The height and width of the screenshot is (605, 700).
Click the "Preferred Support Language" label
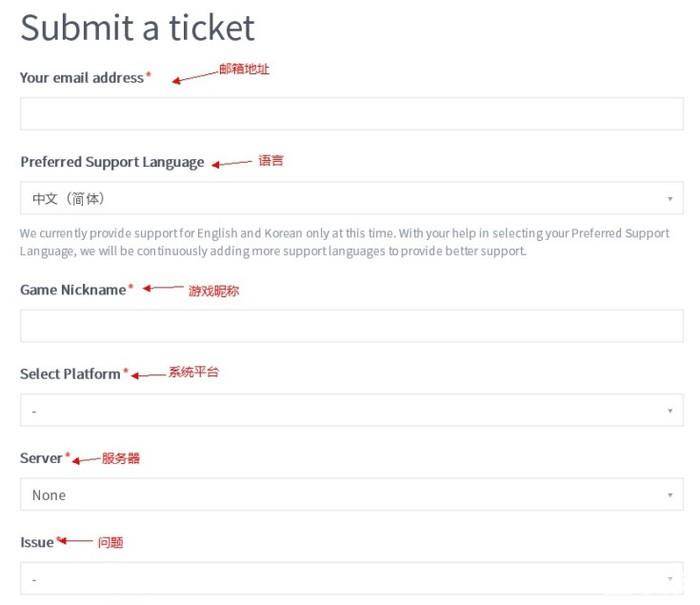[x=112, y=162]
